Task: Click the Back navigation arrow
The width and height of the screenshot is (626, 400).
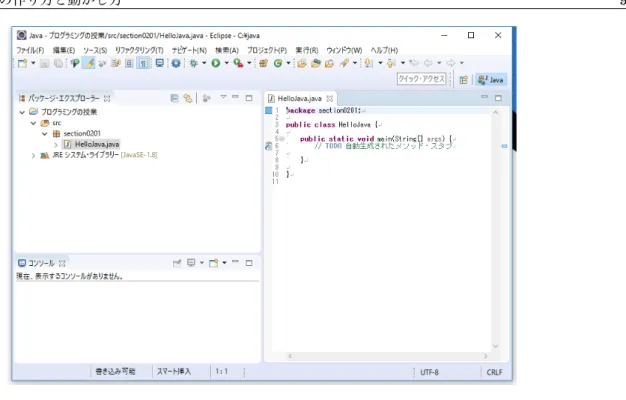Action: point(428,63)
